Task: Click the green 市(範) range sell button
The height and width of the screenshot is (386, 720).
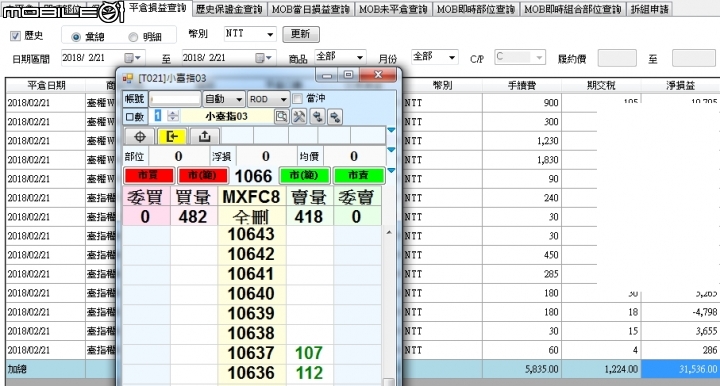Action: pos(304,175)
